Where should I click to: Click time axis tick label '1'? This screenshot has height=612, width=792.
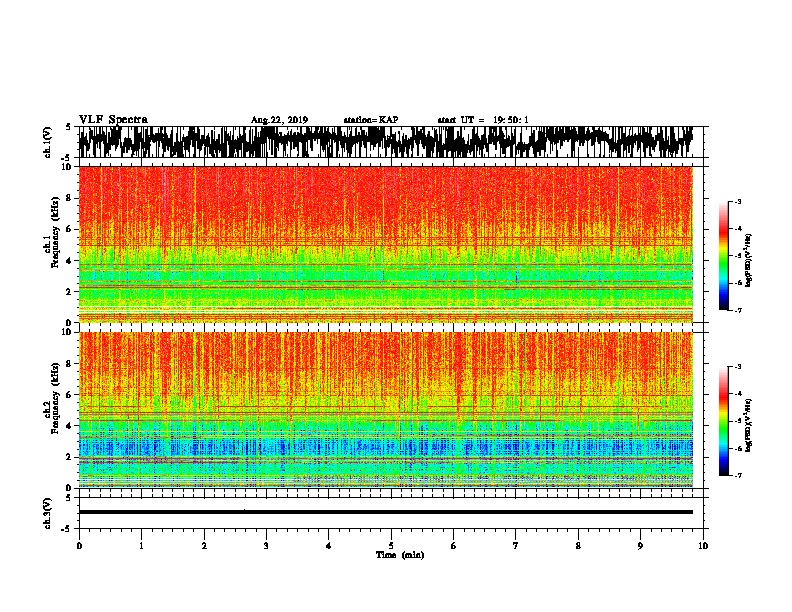(141, 545)
